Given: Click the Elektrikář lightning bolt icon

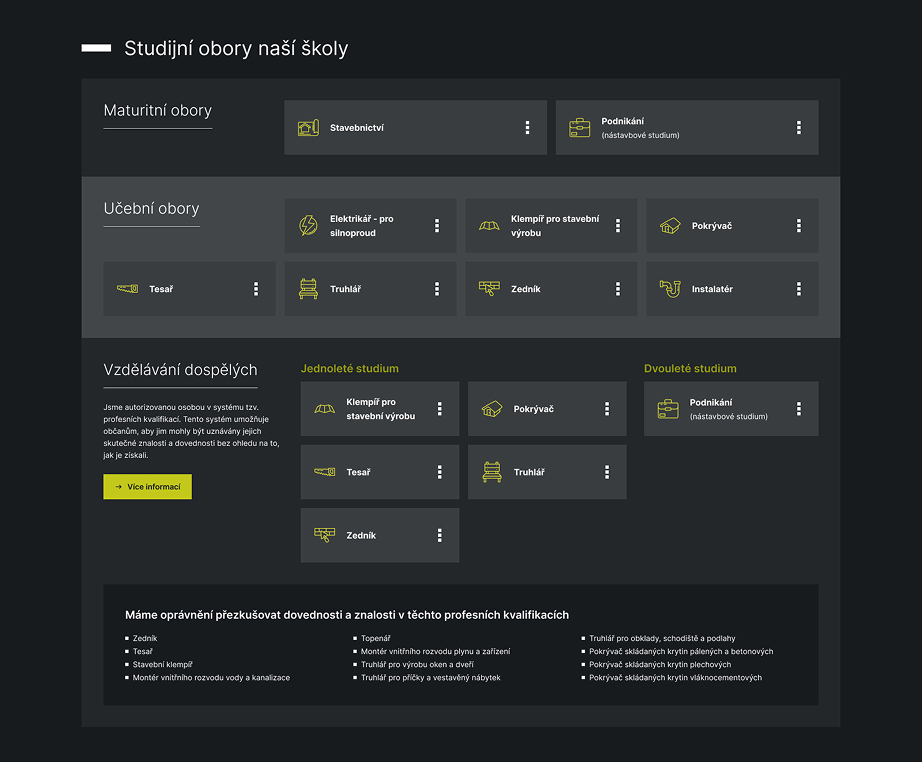Looking at the screenshot, I should [x=308, y=225].
